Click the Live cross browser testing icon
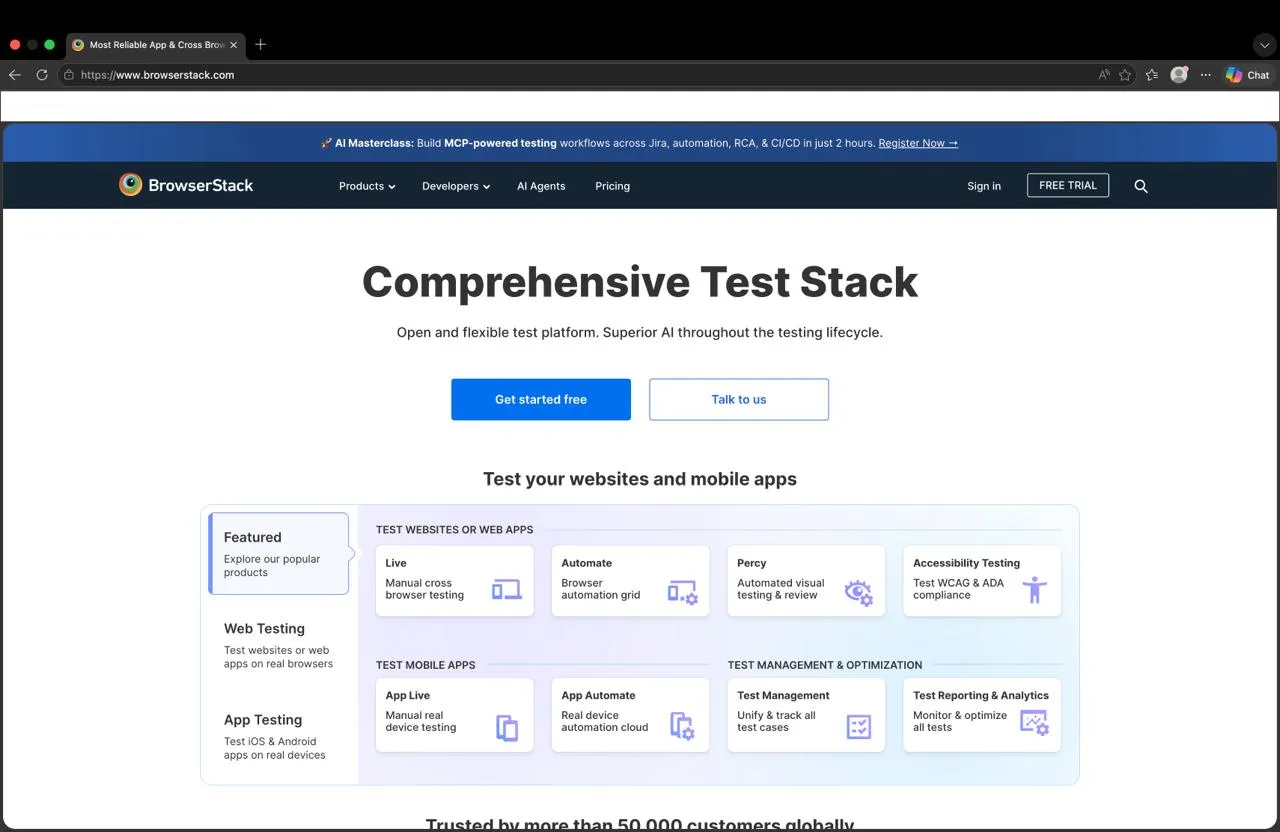 click(x=507, y=590)
